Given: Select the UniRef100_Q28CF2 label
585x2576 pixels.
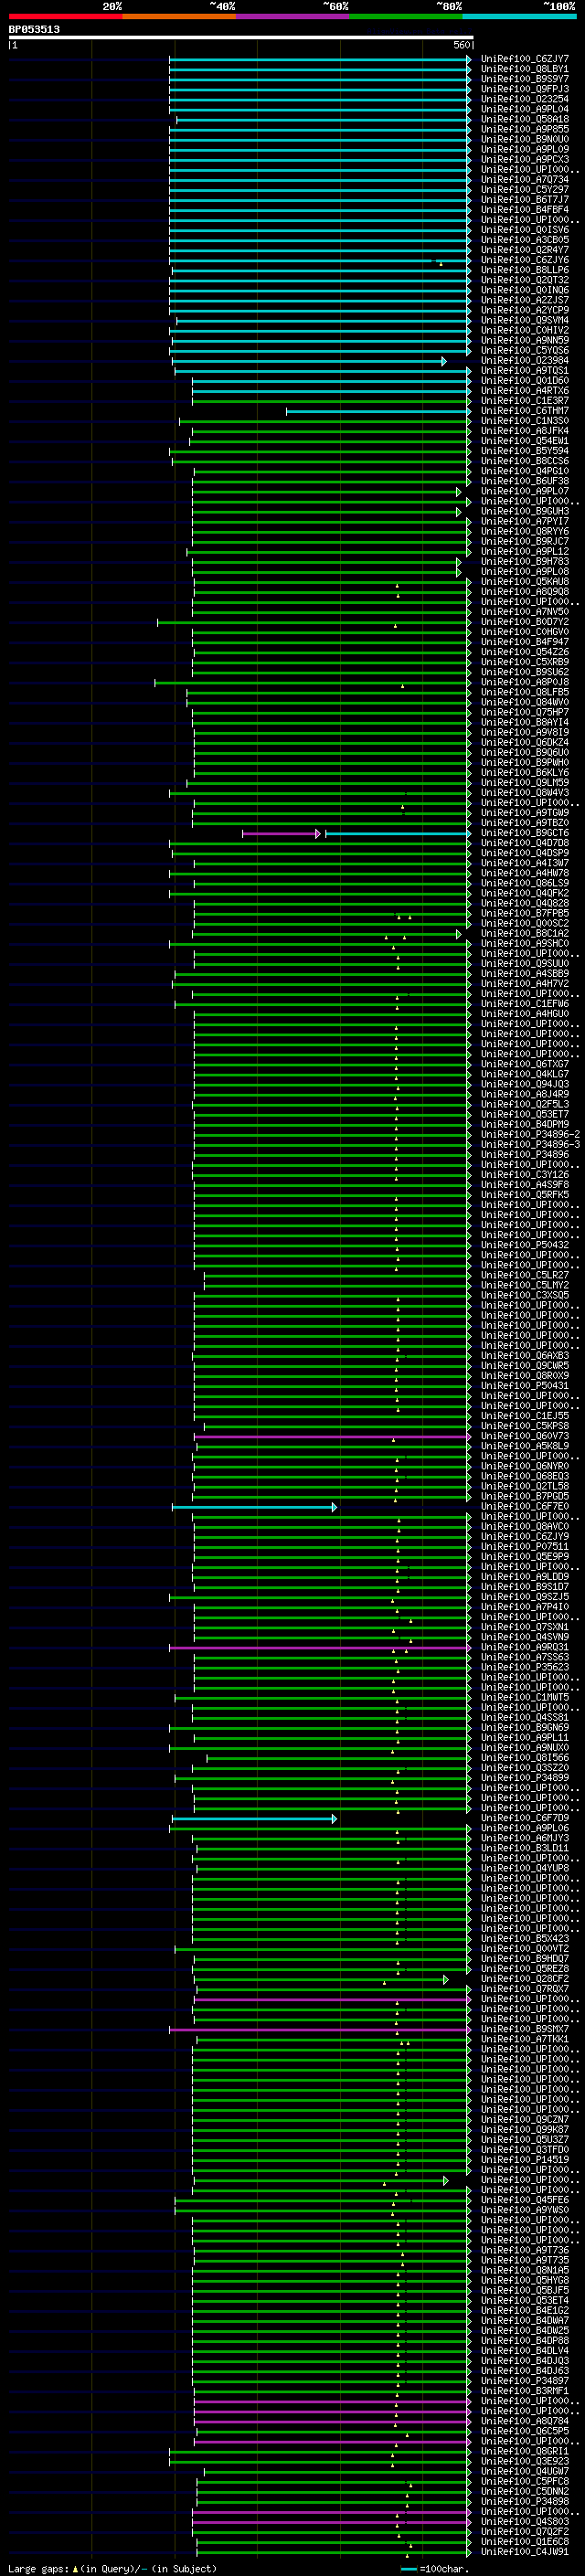Looking at the screenshot, I should pos(525,1979).
